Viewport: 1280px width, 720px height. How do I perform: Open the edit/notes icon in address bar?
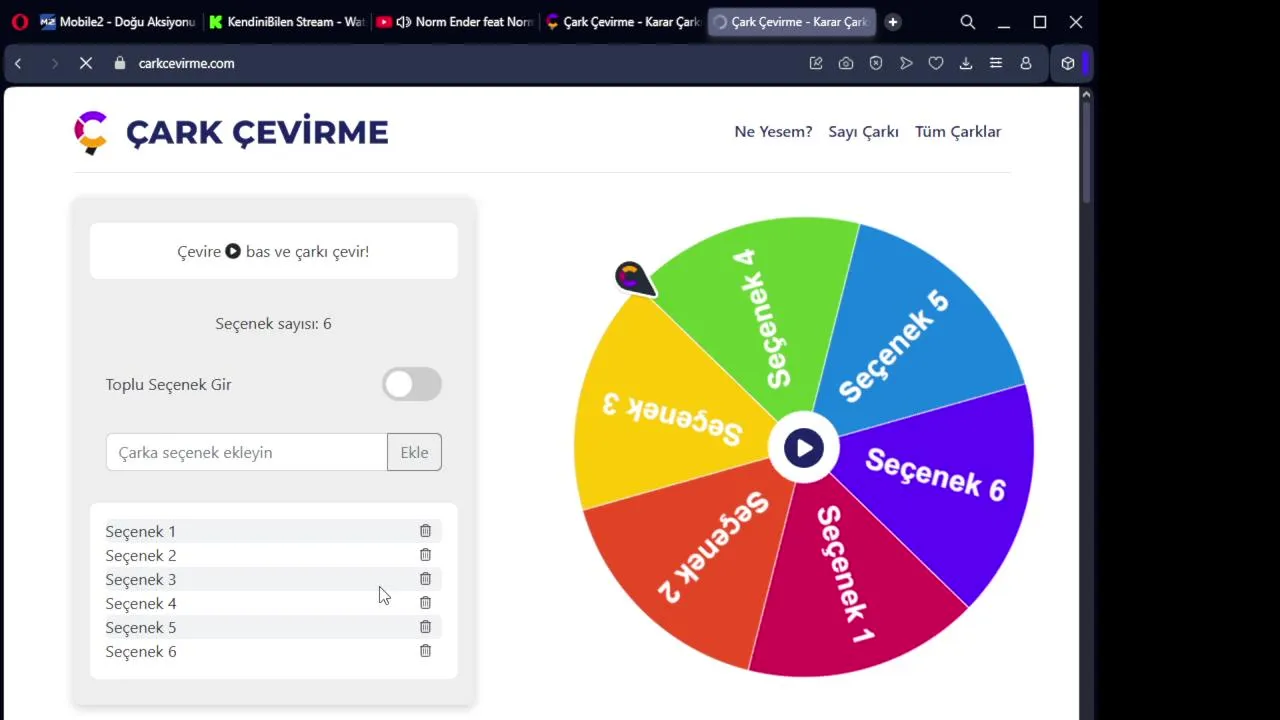coord(816,63)
